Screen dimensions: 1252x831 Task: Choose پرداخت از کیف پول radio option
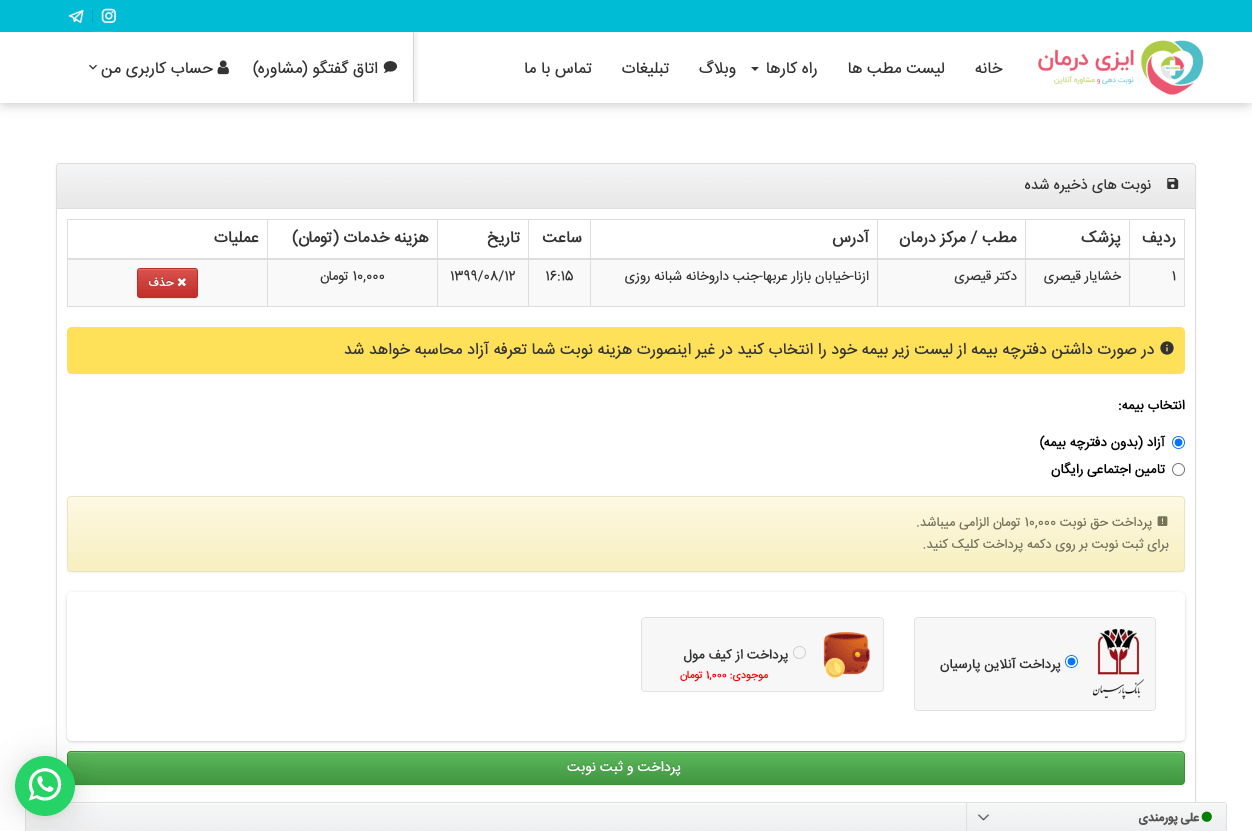point(799,653)
